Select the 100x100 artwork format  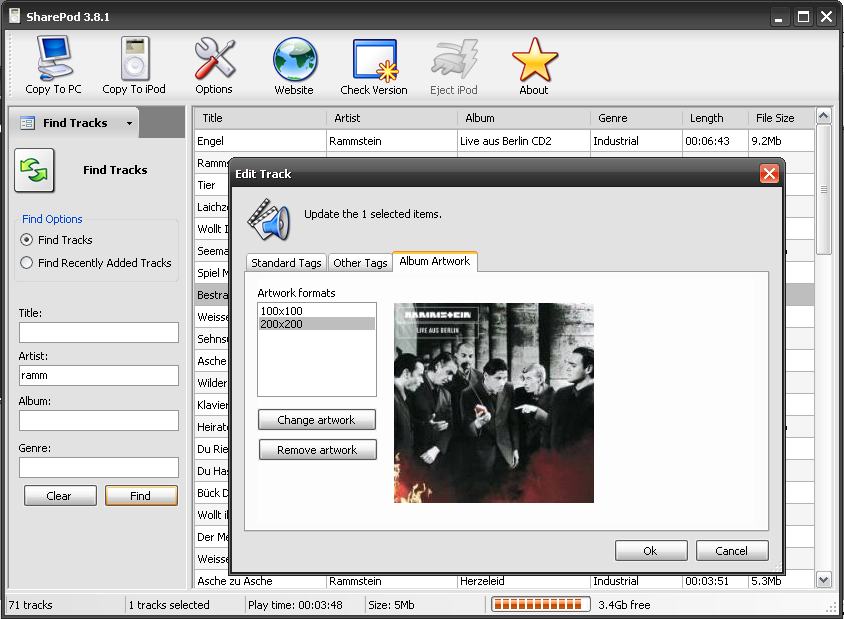316,311
